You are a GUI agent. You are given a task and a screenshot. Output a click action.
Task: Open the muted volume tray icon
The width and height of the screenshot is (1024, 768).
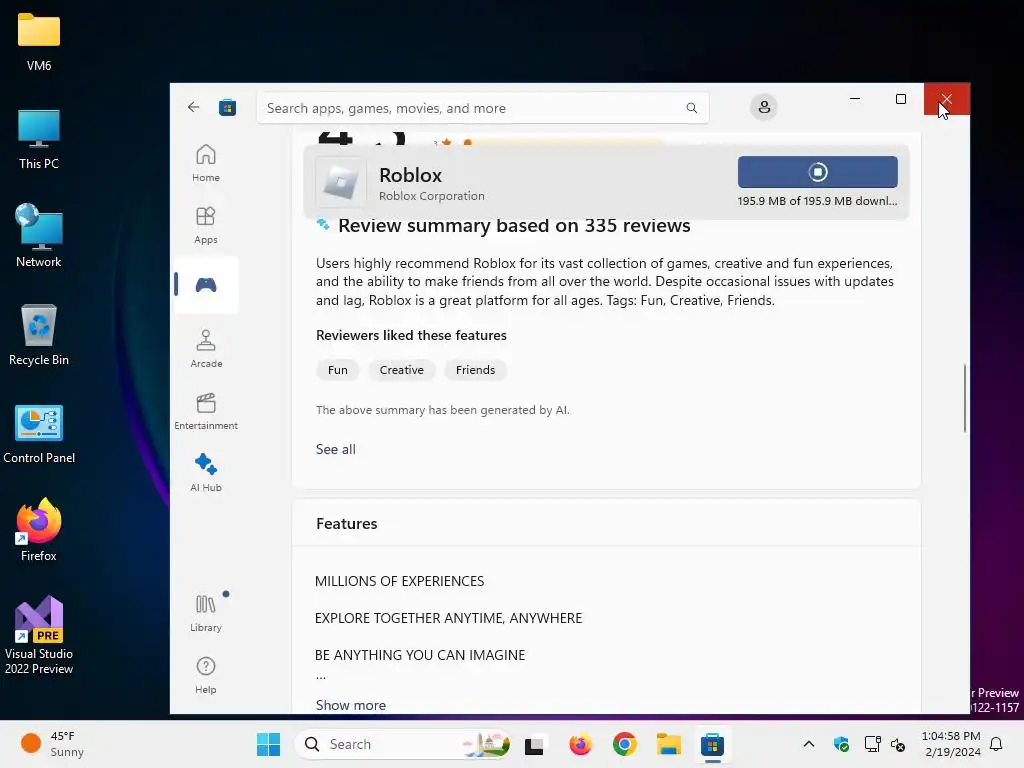898,744
